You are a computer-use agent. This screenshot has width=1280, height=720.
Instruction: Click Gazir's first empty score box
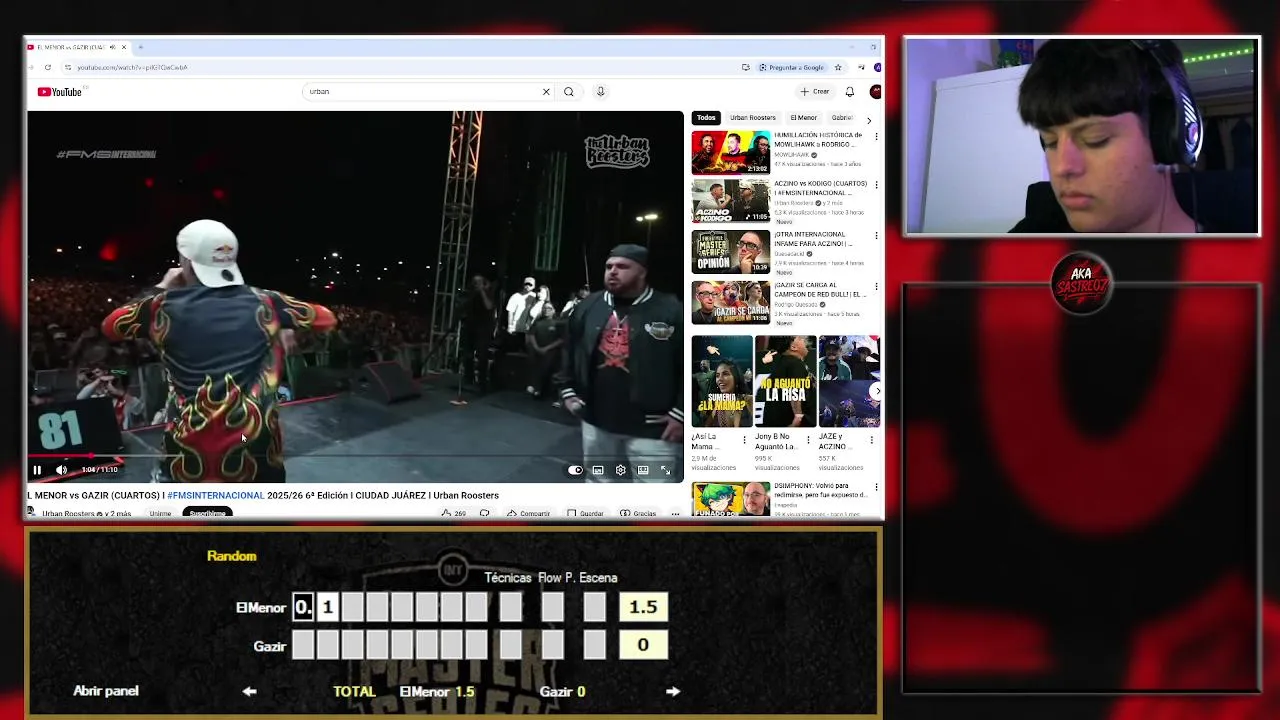302,645
